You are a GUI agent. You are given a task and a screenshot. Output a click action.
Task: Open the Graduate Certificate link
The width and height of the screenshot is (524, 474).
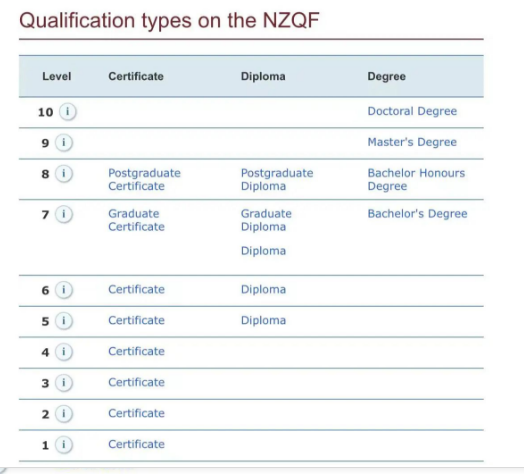136,220
